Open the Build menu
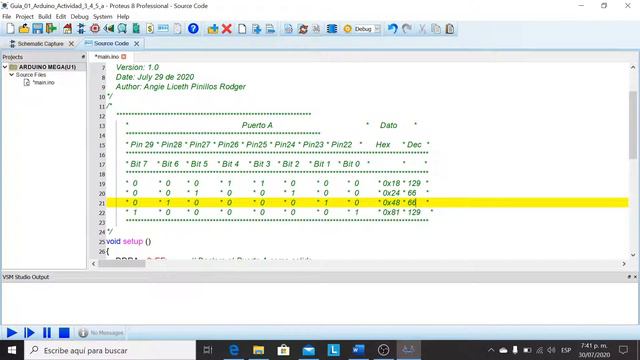640x360 pixels. click(x=44, y=17)
